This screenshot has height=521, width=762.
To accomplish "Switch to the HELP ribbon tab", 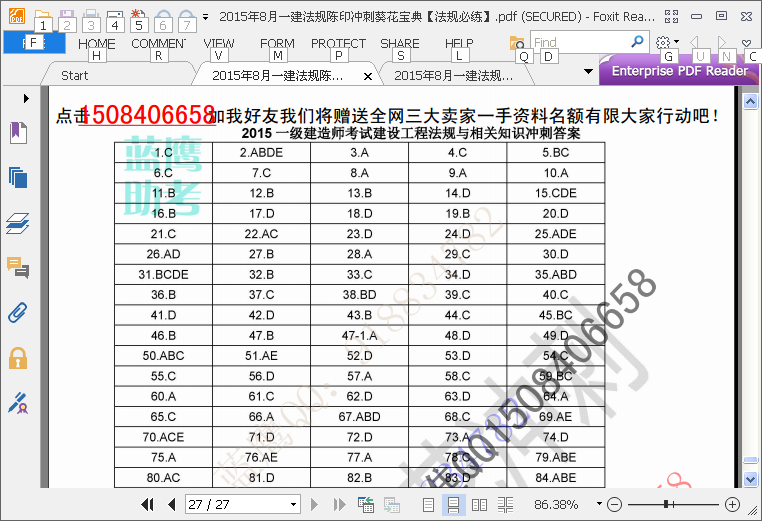I will click(x=459, y=43).
